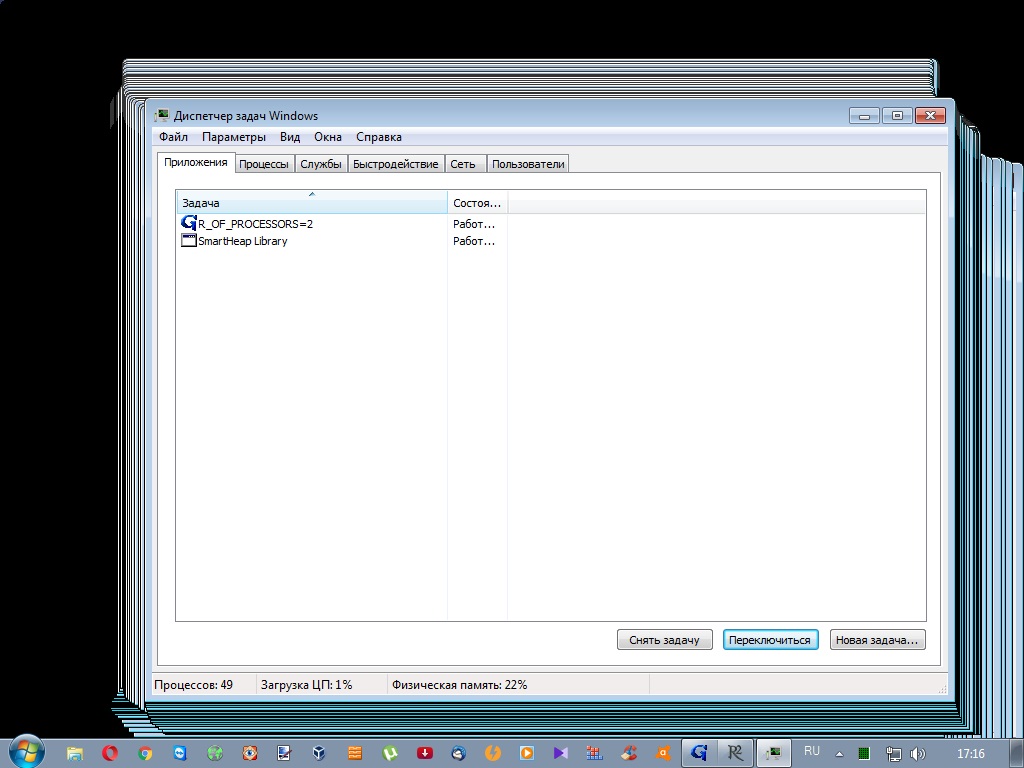This screenshot has height=768, width=1024.
Task: Open the Вид menu
Action: click(290, 137)
